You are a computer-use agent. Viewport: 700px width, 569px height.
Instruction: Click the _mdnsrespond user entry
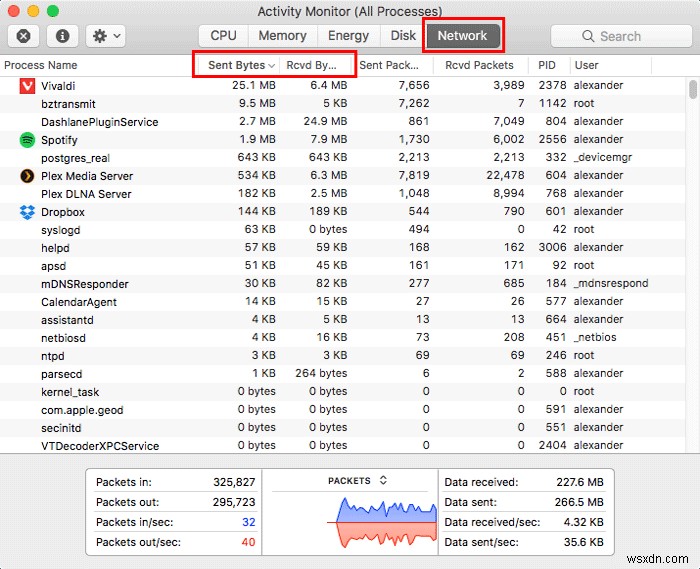611,283
